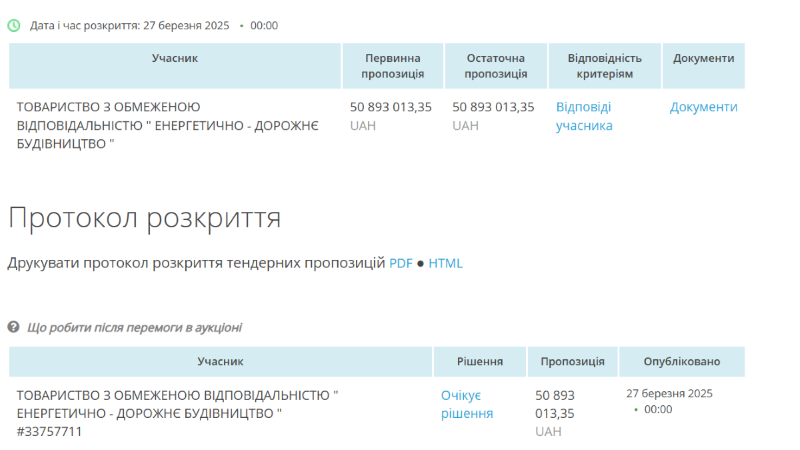Click the question mark help icon

(x=14, y=327)
